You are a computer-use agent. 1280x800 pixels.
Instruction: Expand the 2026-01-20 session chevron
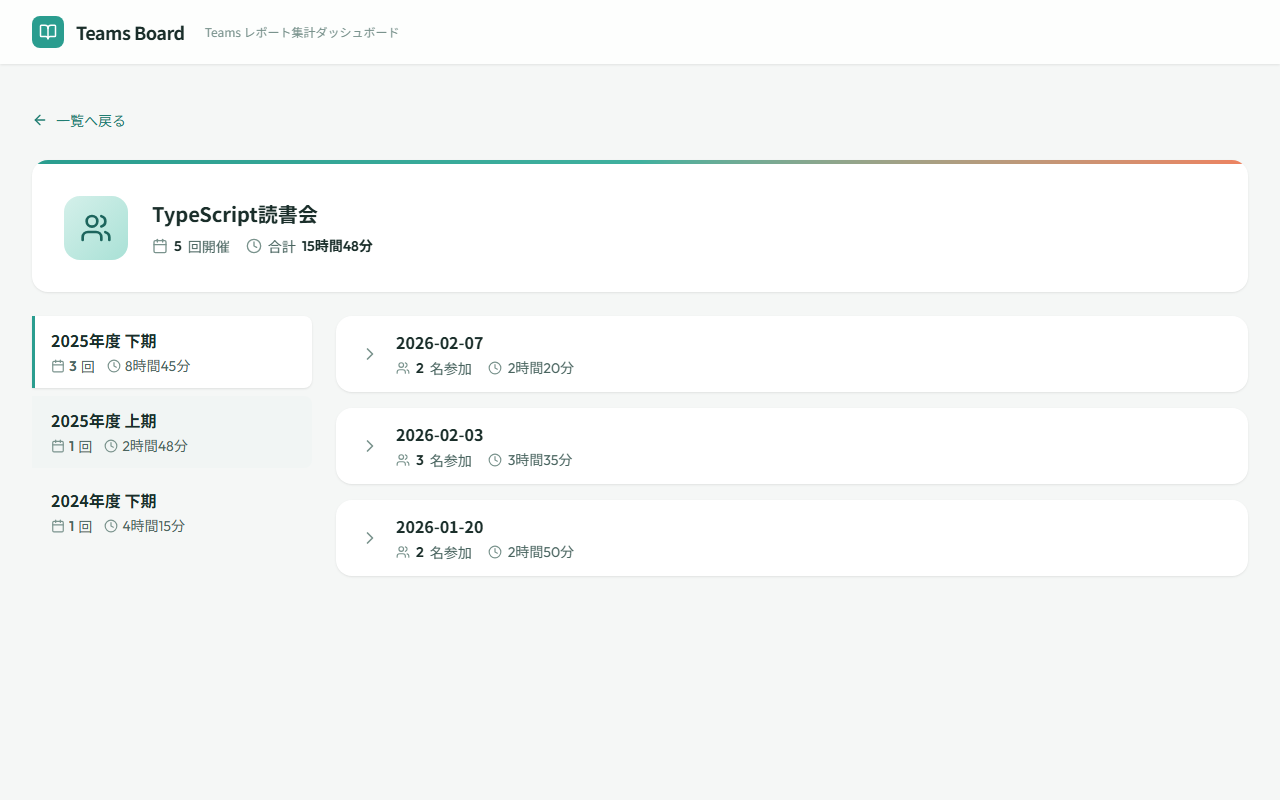(x=369, y=538)
